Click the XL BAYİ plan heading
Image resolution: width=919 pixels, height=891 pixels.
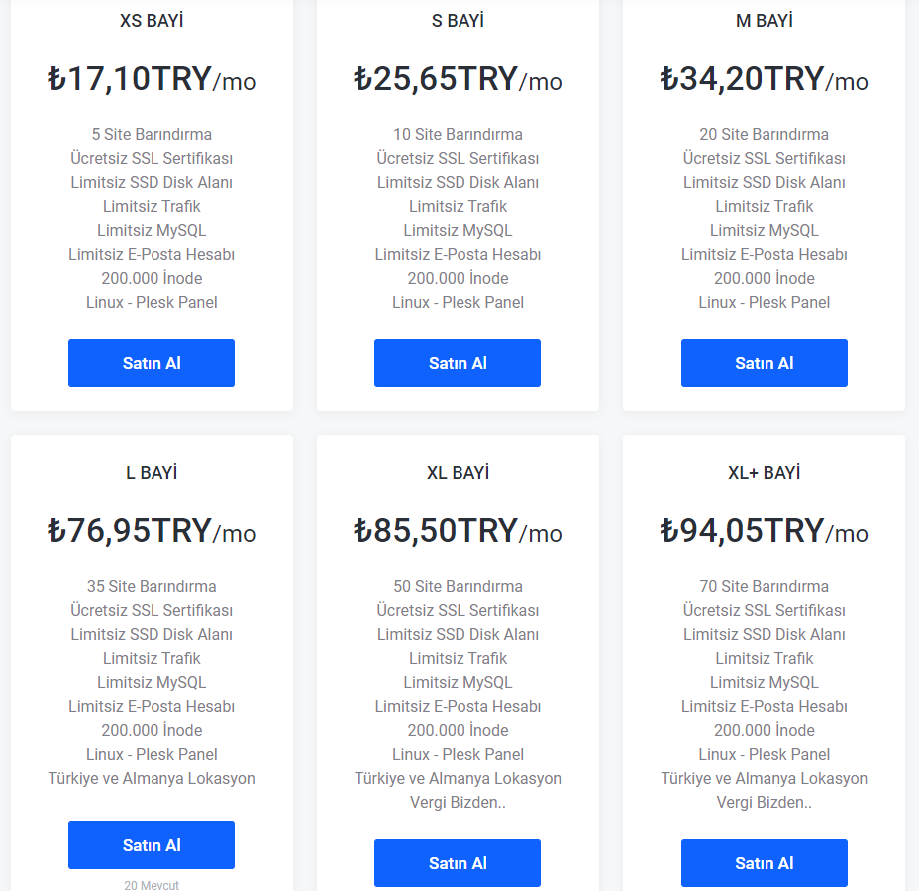tap(458, 472)
